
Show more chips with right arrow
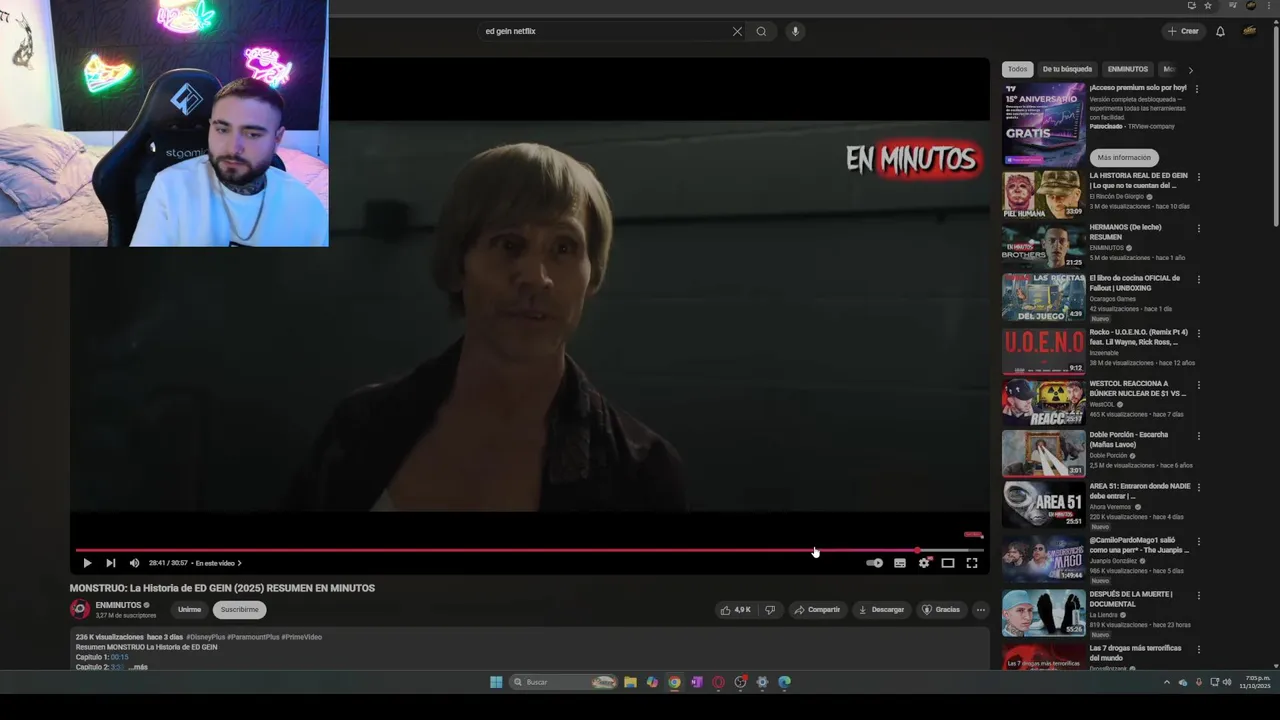pos(1190,70)
